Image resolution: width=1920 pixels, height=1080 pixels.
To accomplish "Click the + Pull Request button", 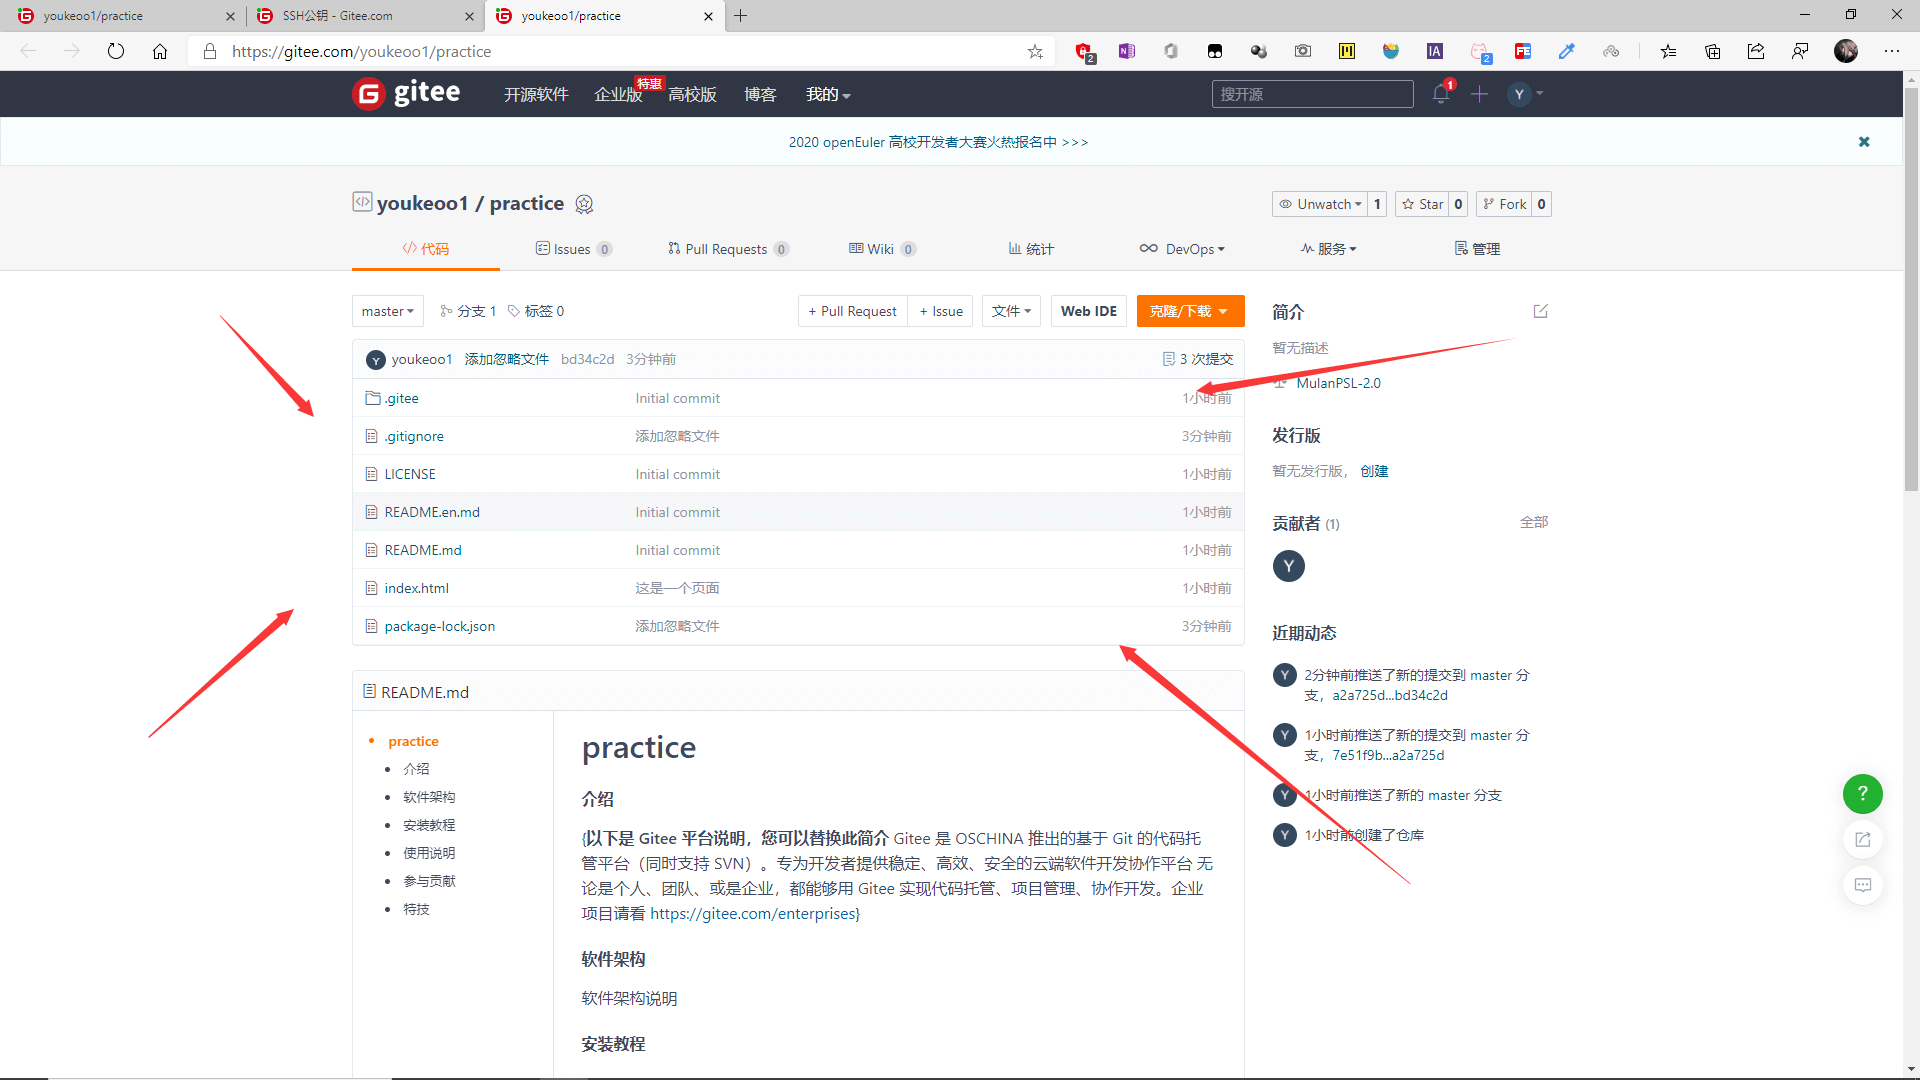I will tap(853, 311).
